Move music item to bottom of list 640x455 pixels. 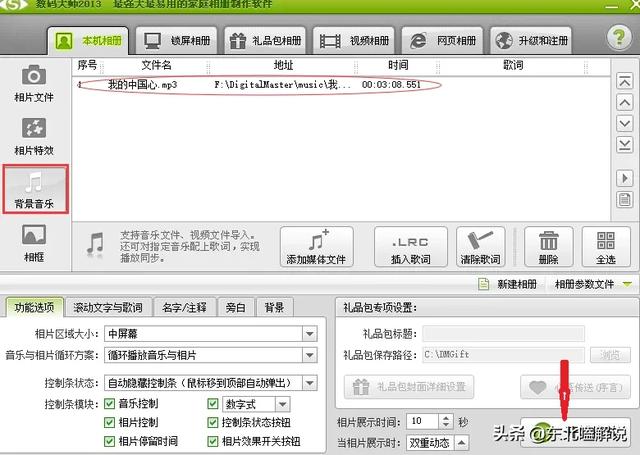624,144
